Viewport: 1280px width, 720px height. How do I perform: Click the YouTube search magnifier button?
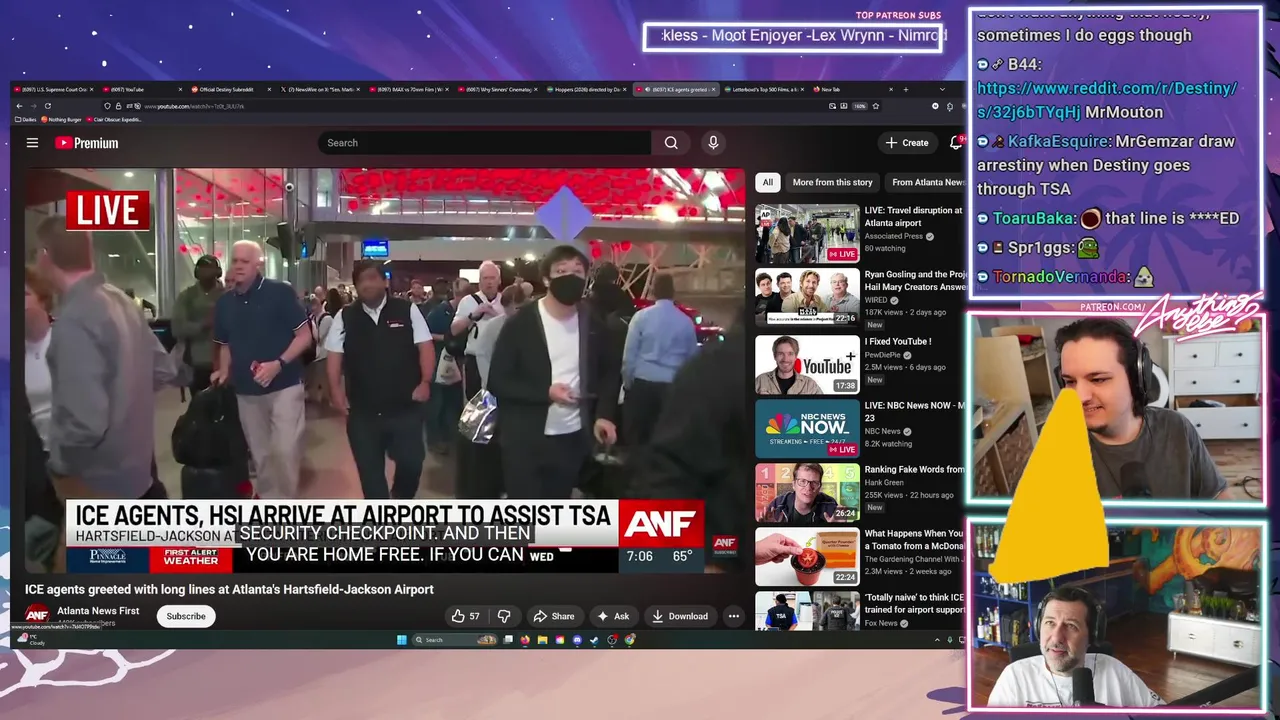tap(671, 143)
